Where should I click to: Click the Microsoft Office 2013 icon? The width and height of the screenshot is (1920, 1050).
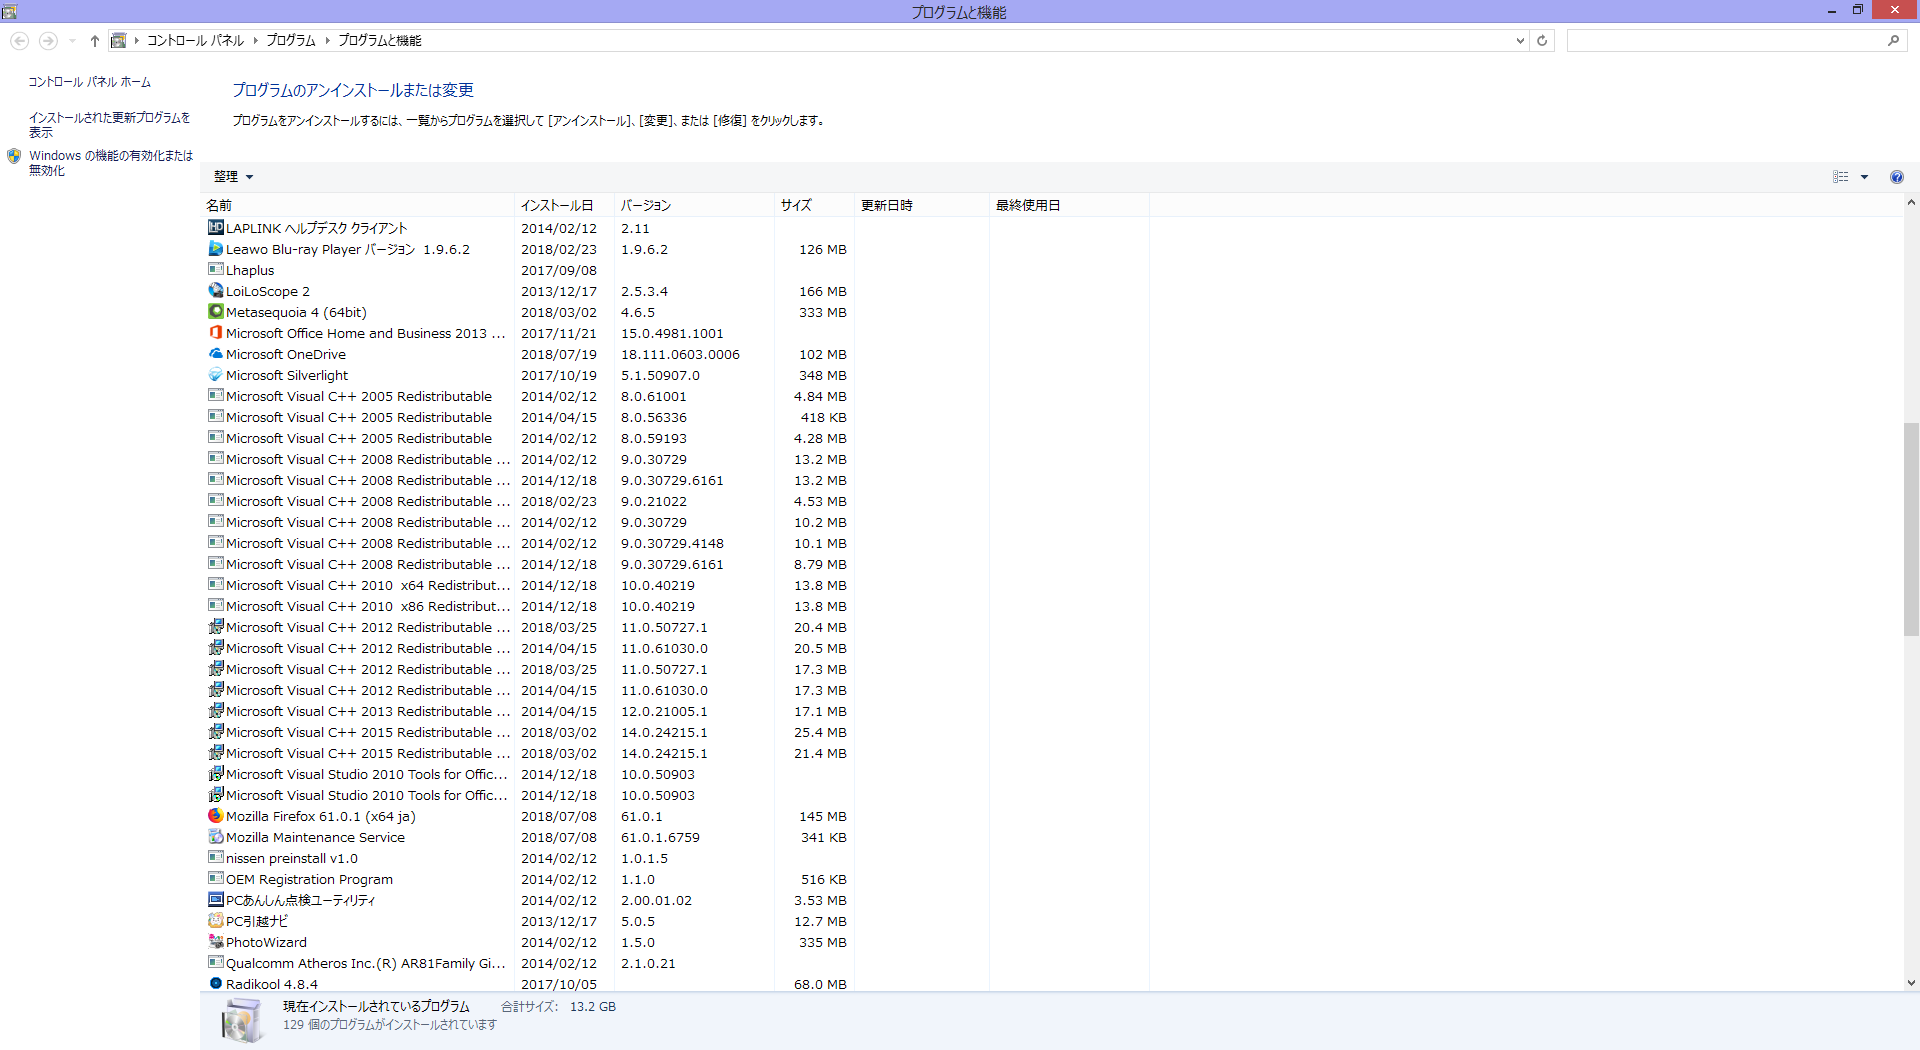[215, 333]
